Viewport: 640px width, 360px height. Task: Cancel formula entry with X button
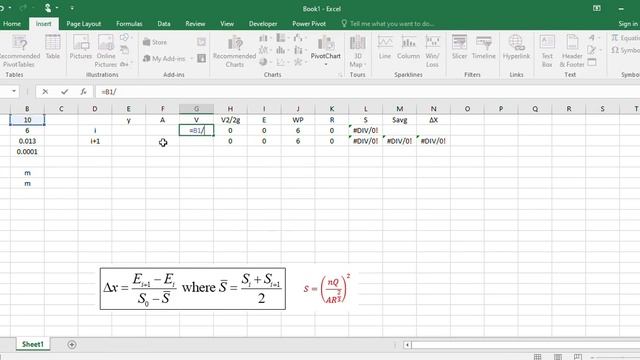[x=45, y=92]
